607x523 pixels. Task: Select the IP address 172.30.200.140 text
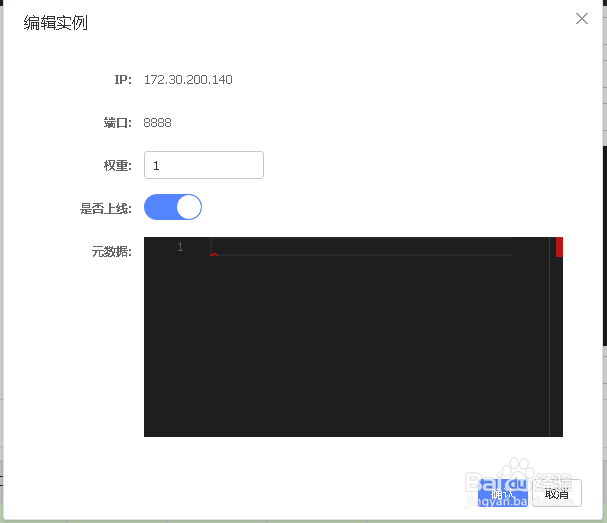[x=188, y=80]
